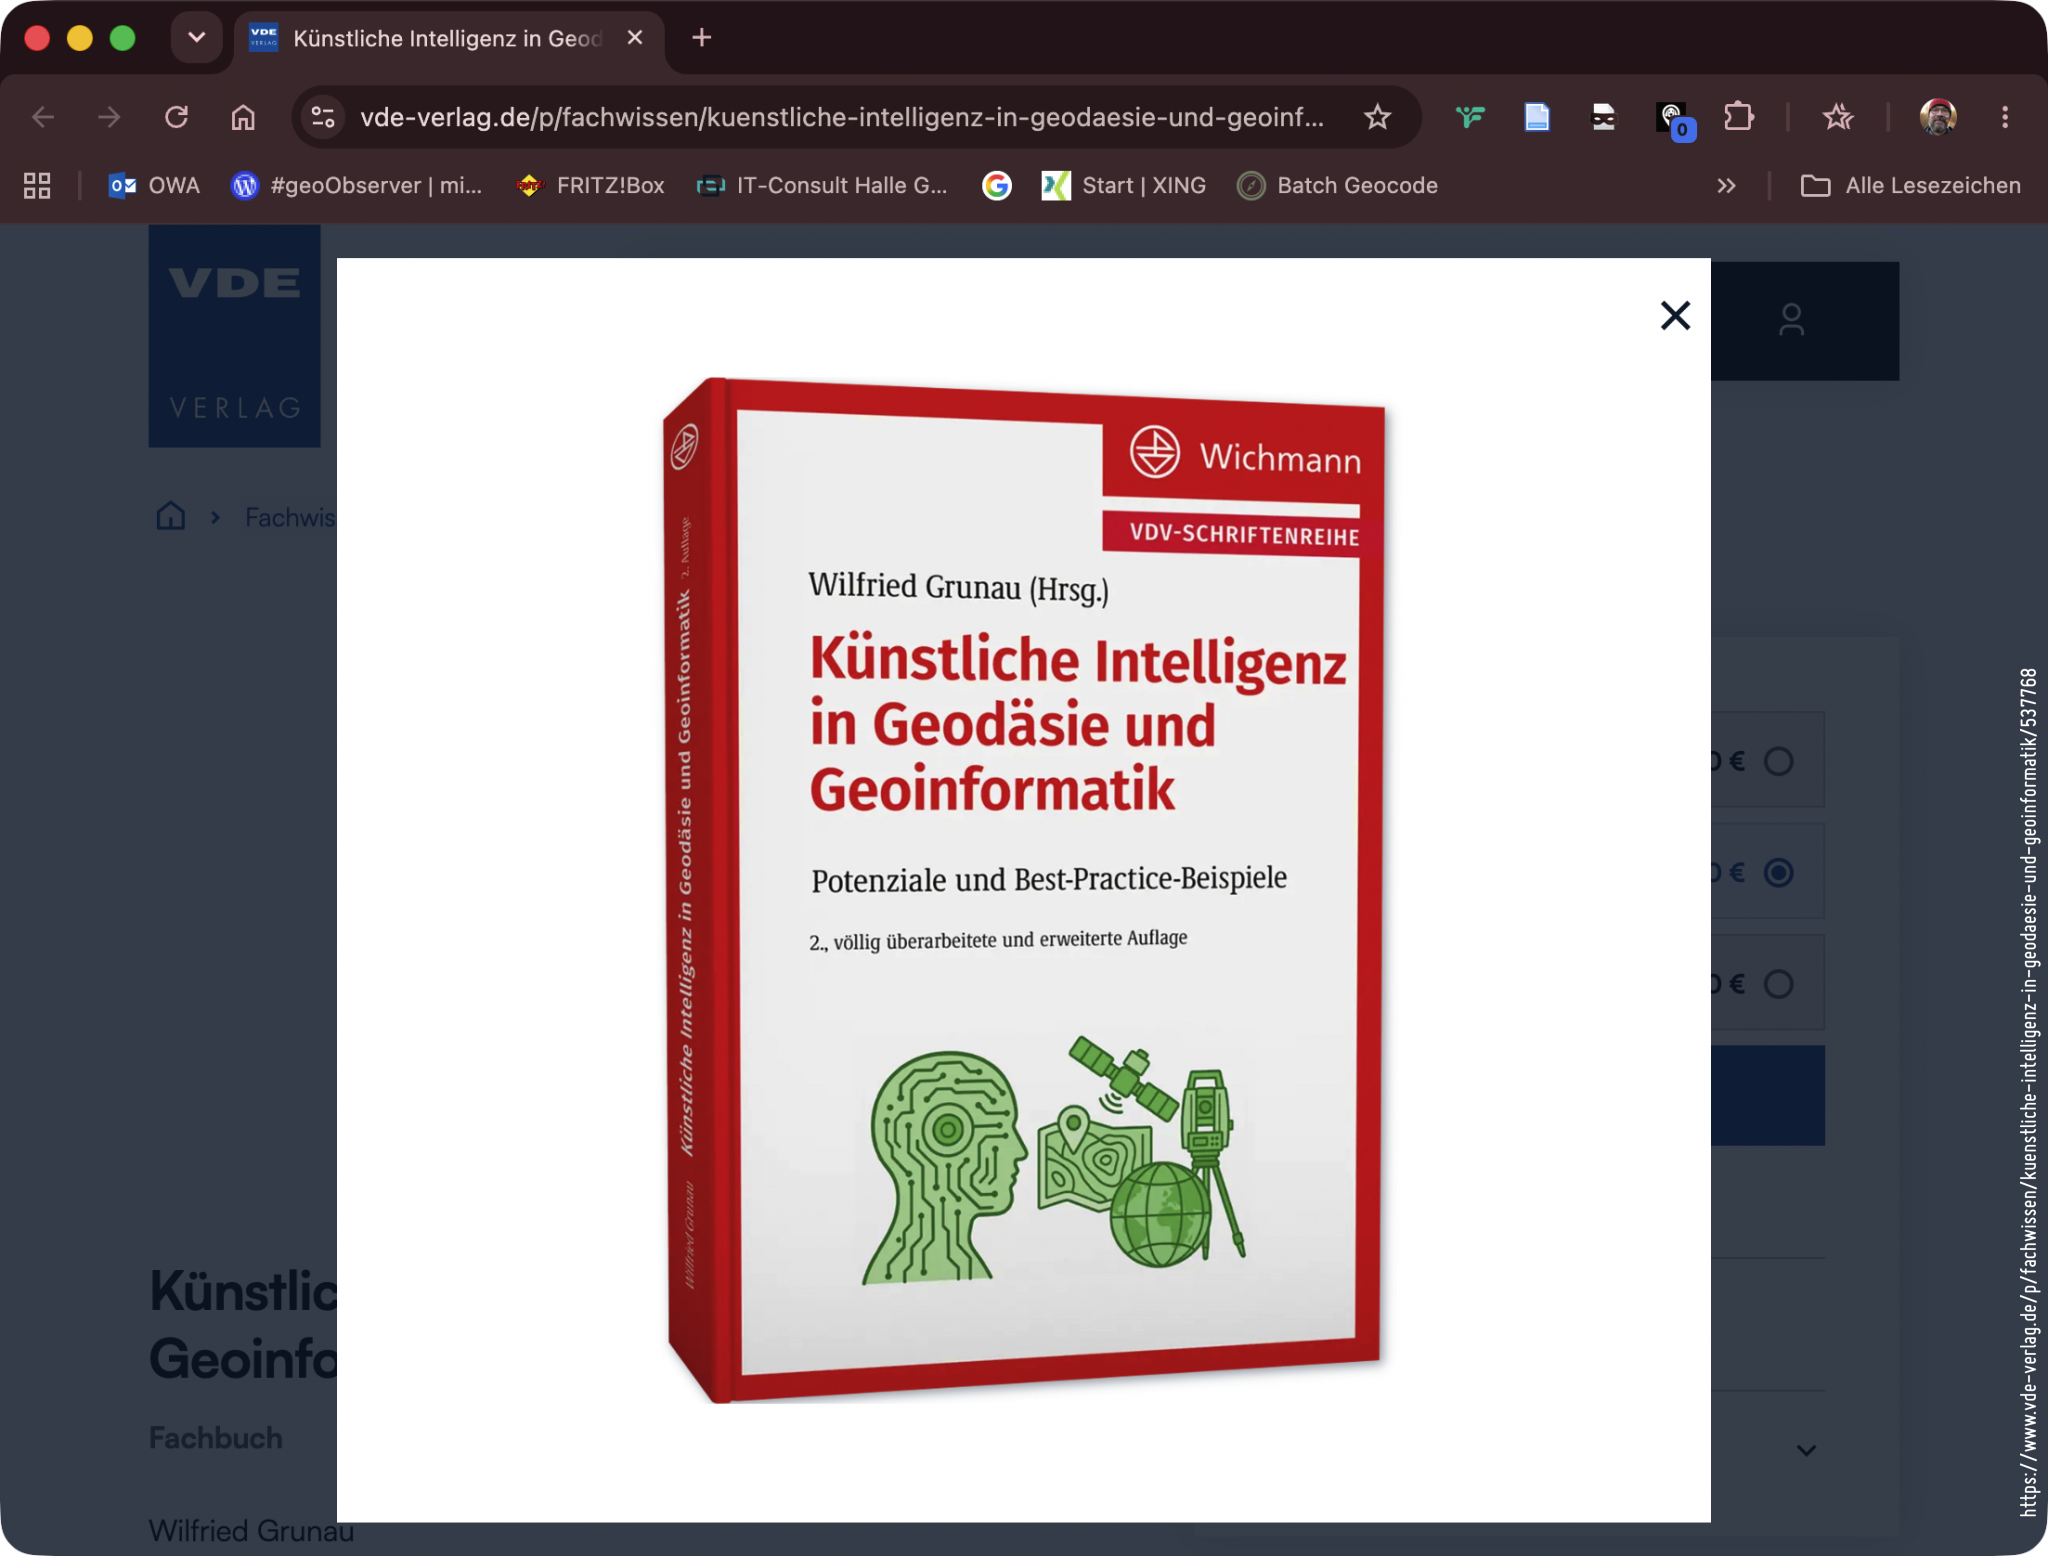Open the incognito-style extension icon
2048x1556 pixels.
1603,117
